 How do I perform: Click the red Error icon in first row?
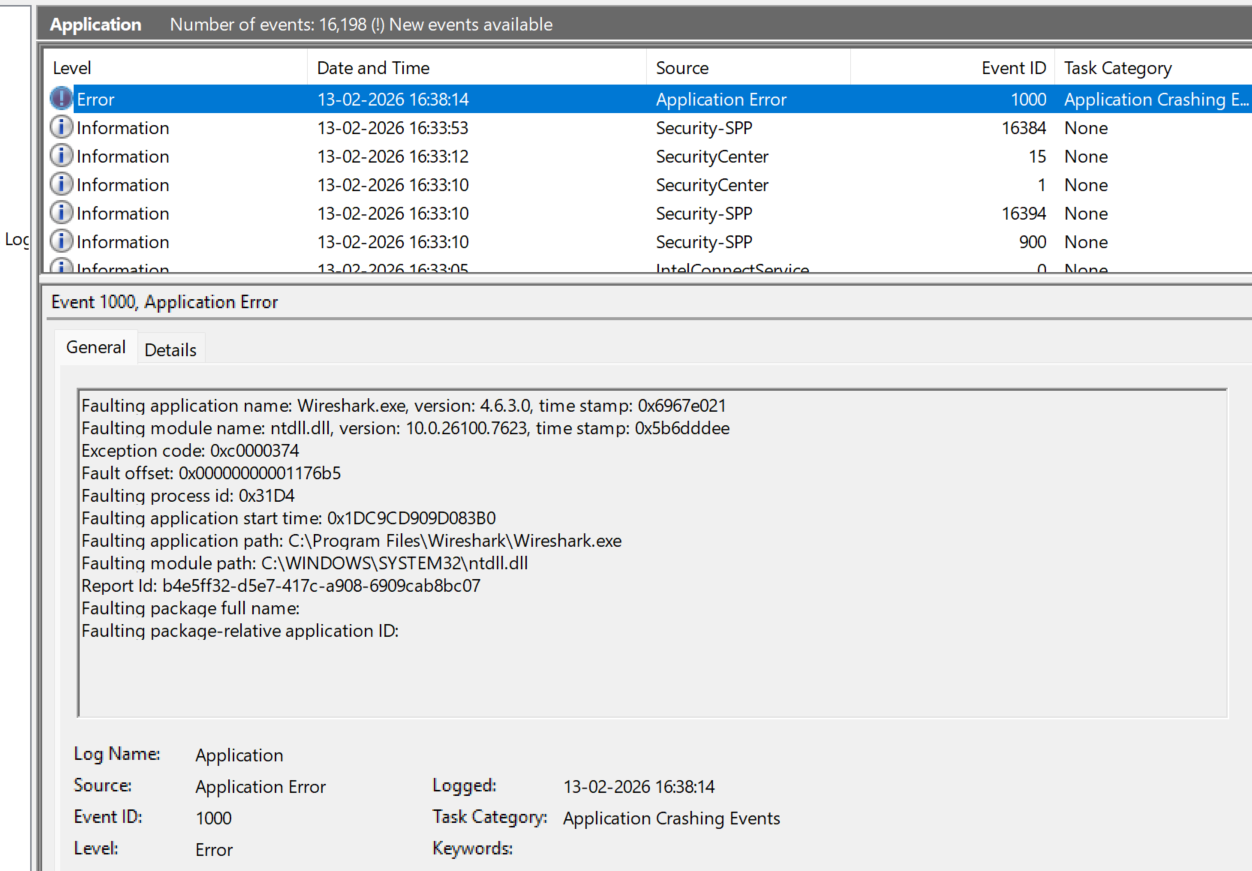tap(62, 99)
